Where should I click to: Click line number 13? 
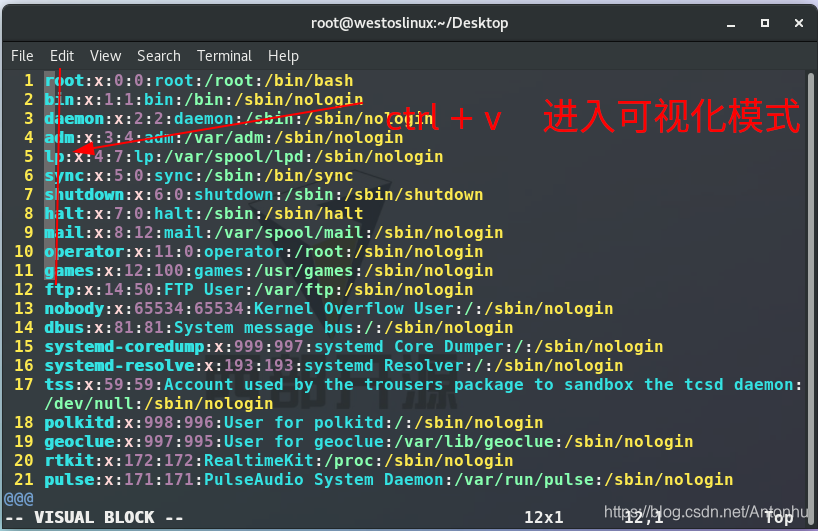(23, 309)
